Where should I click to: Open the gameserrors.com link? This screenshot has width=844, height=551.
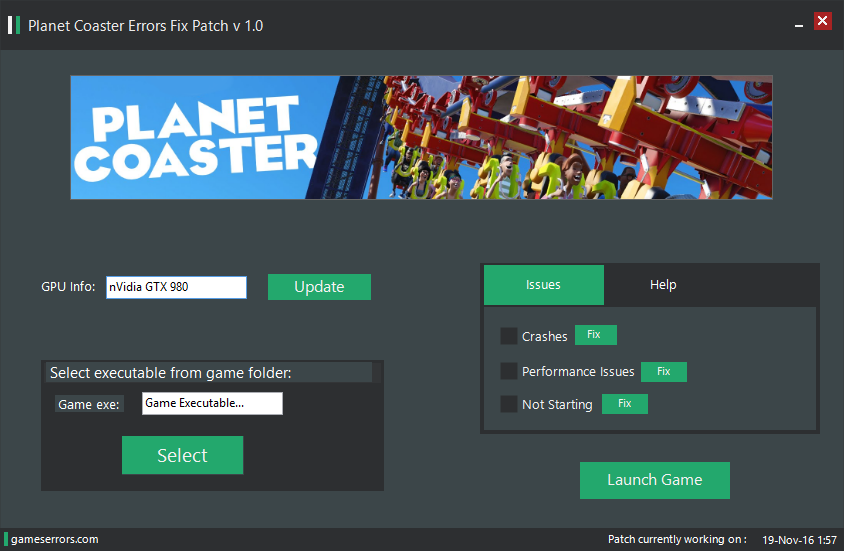(54, 539)
